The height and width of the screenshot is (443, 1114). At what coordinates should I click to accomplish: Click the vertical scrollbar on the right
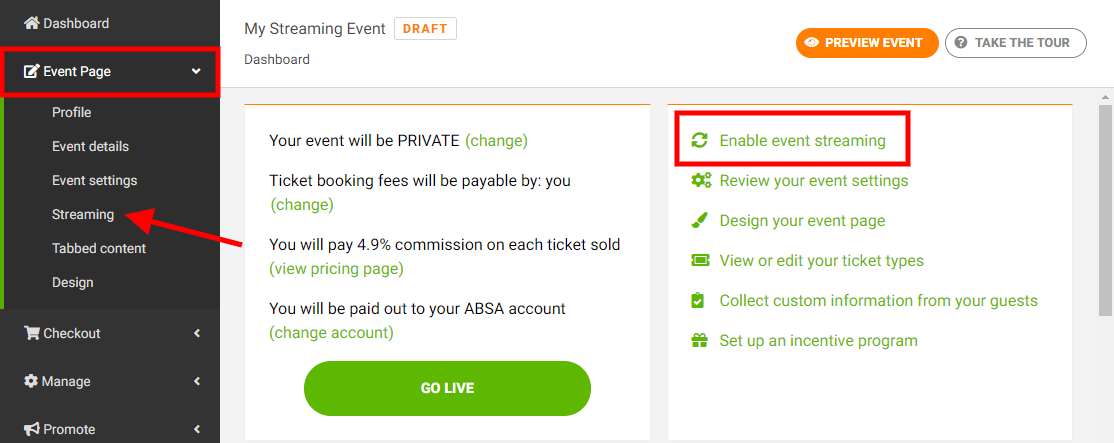[1105, 210]
